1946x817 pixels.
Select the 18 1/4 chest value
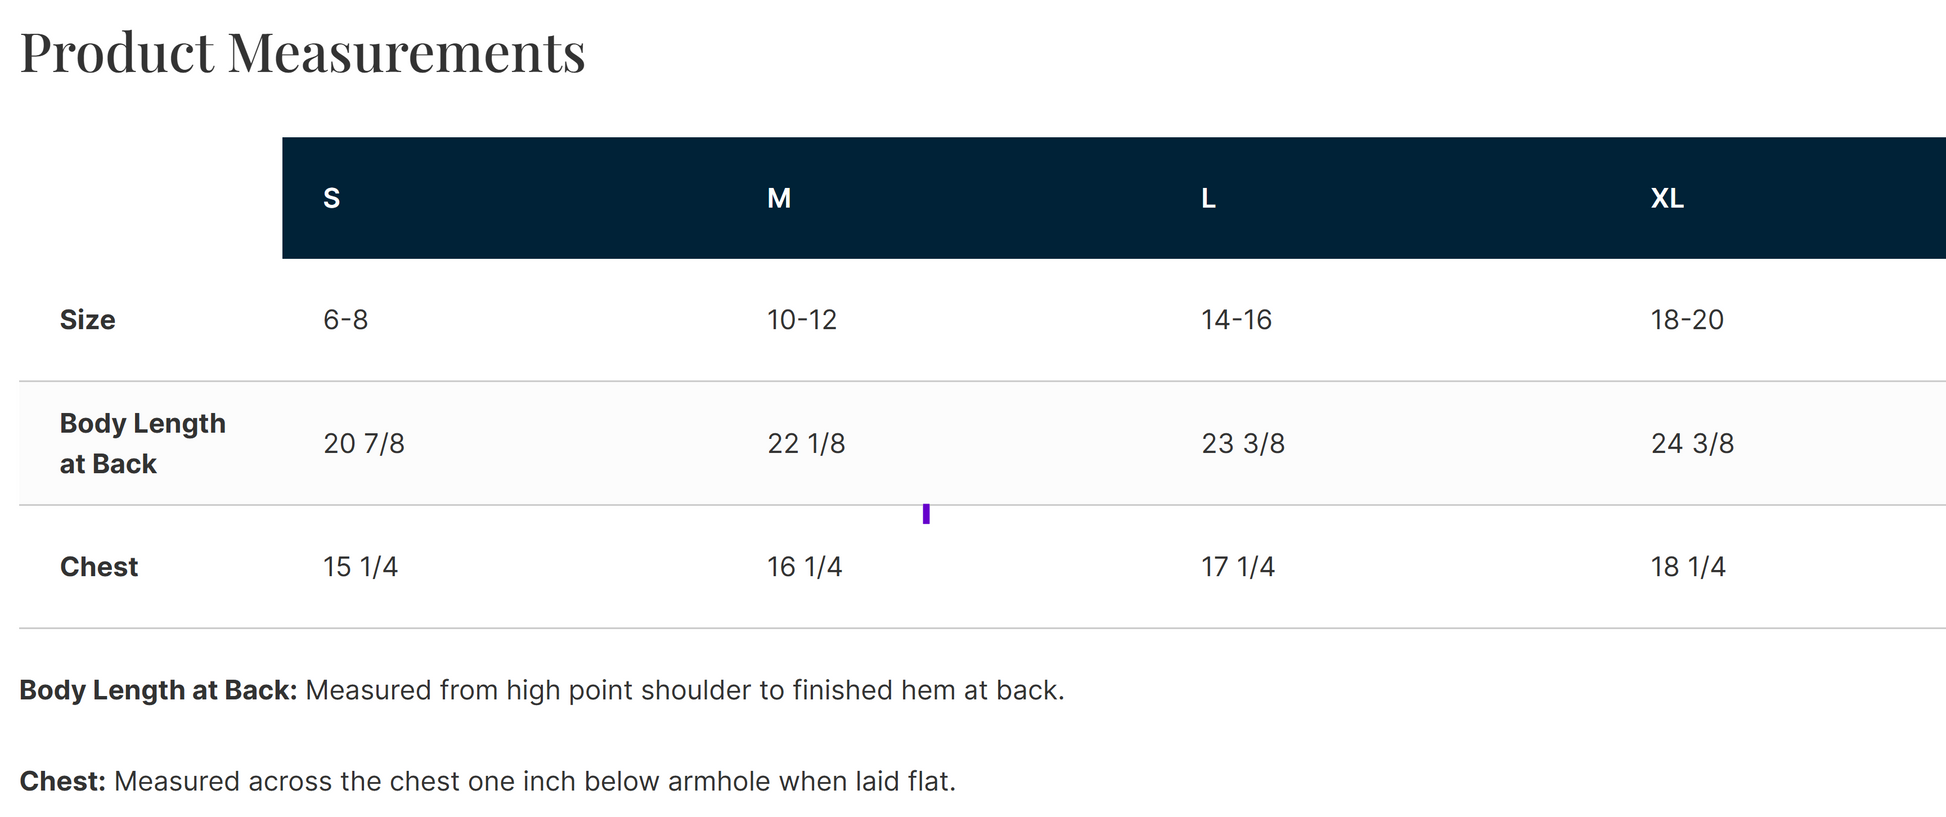tap(1688, 567)
